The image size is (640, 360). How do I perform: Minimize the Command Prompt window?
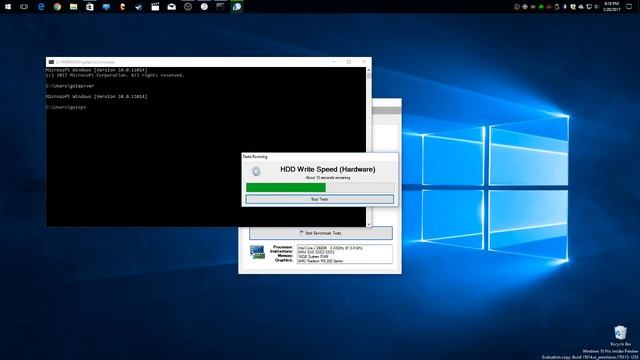point(334,62)
